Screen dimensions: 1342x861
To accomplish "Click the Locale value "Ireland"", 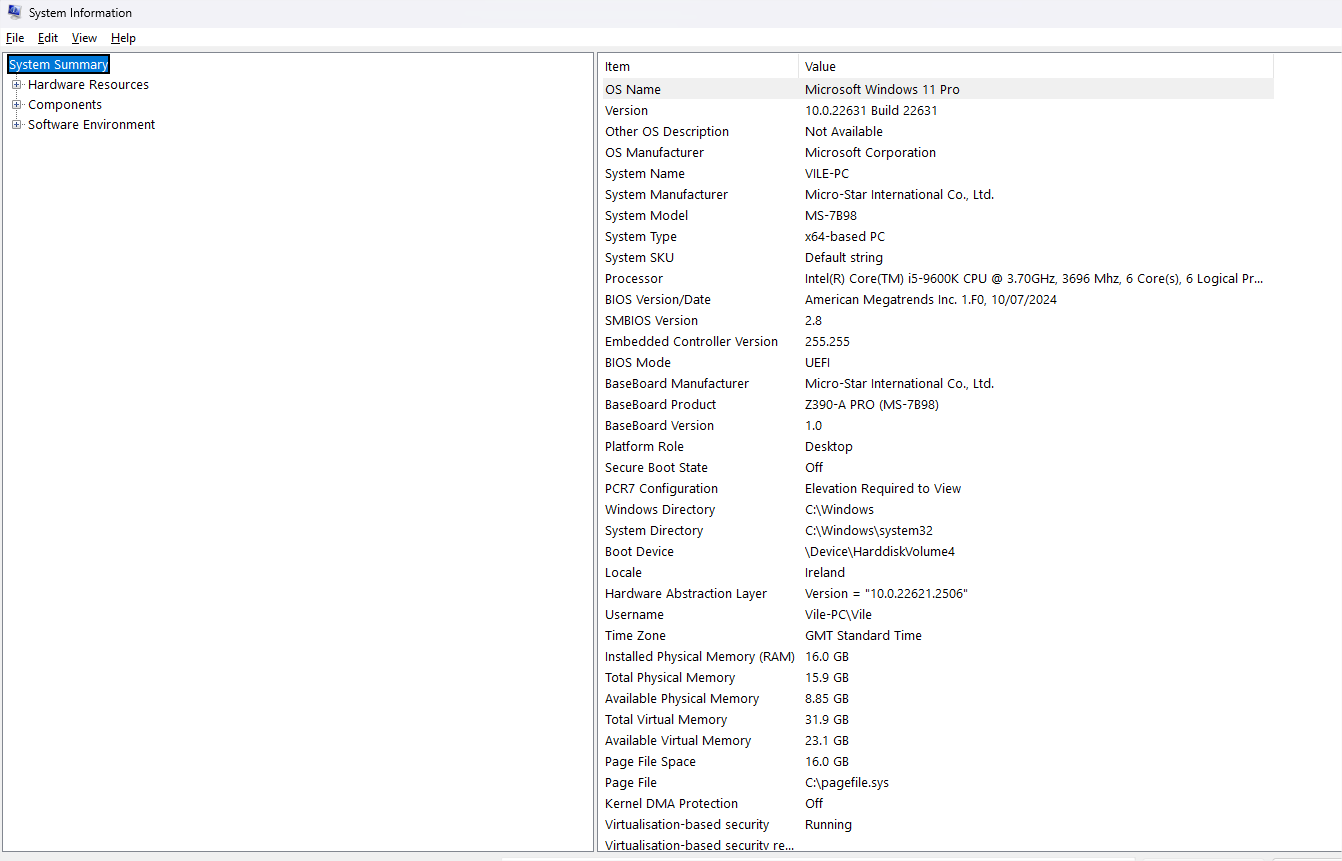I will [825, 573].
